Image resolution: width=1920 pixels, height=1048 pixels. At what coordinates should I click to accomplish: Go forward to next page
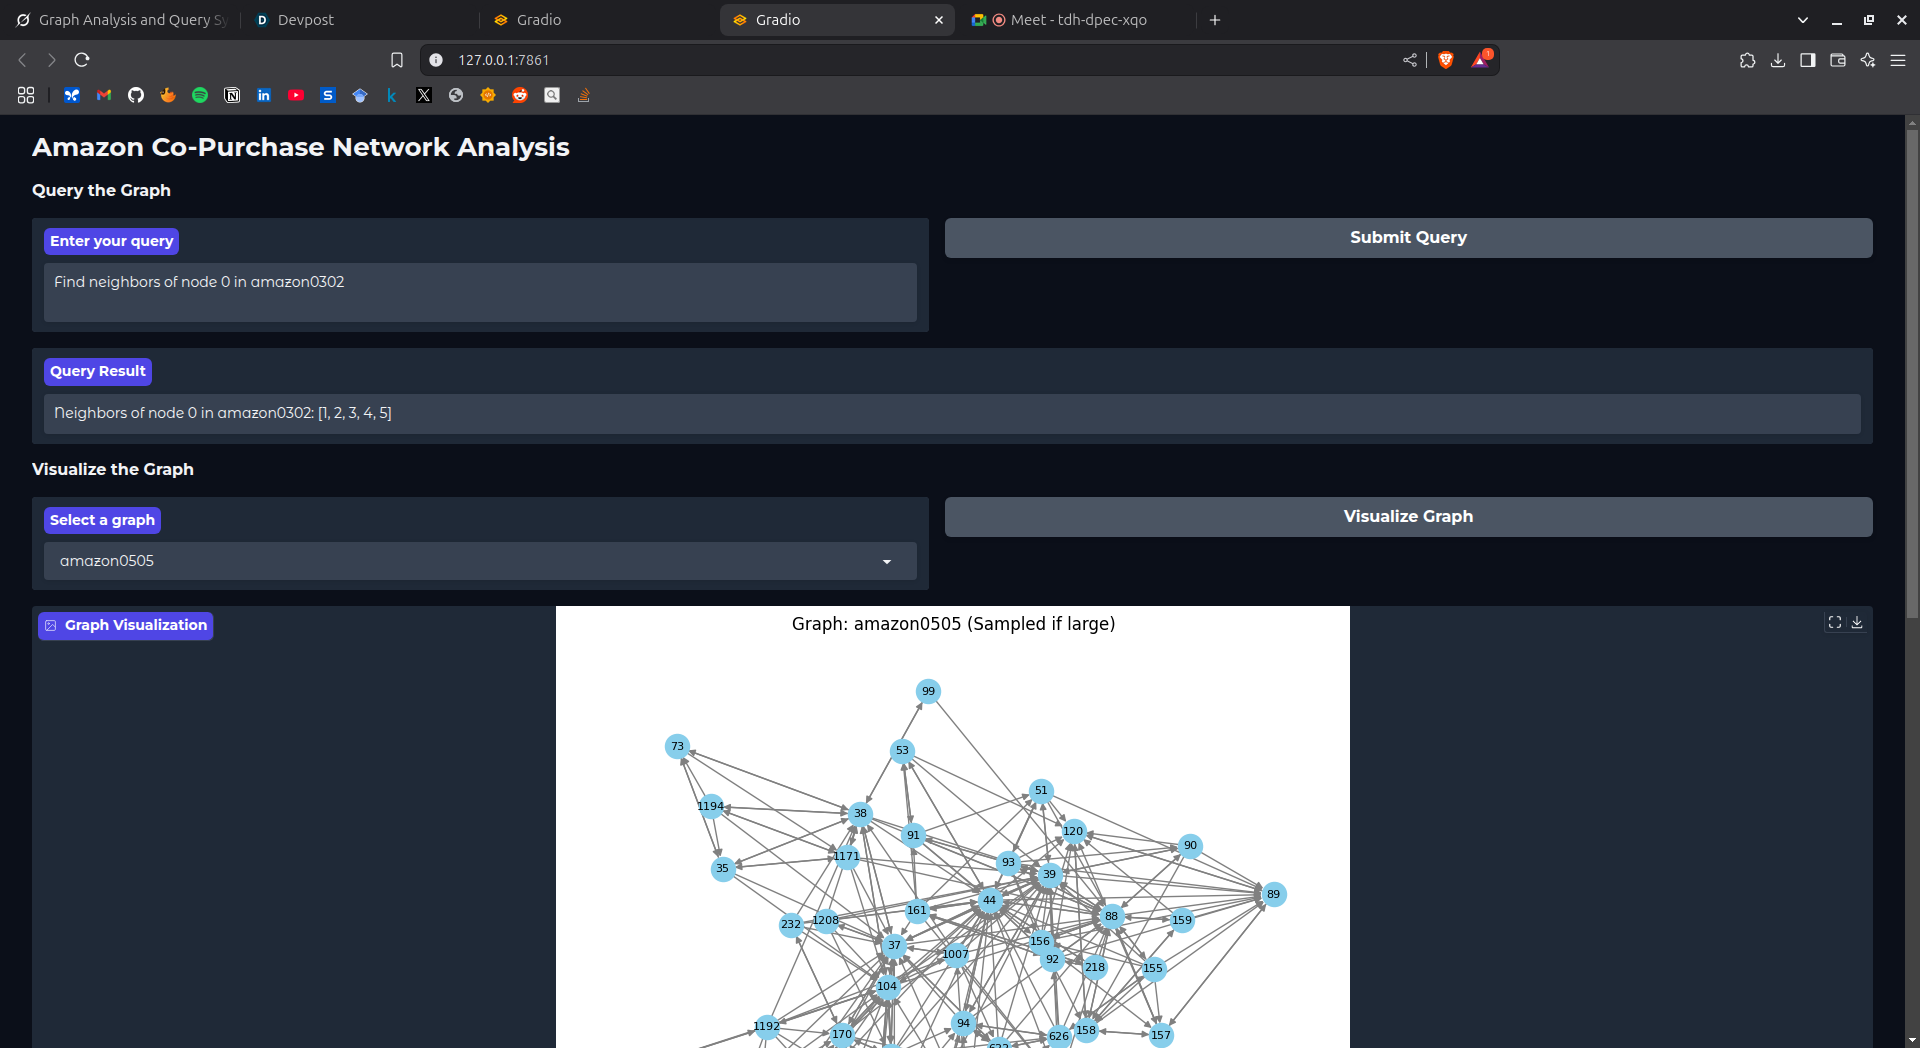(x=52, y=60)
